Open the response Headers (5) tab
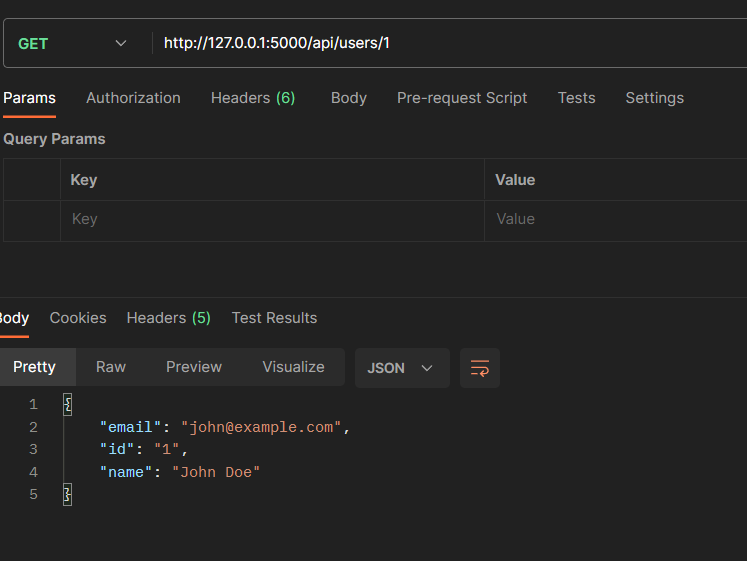This screenshot has width=747, height=561. (168, 318)
